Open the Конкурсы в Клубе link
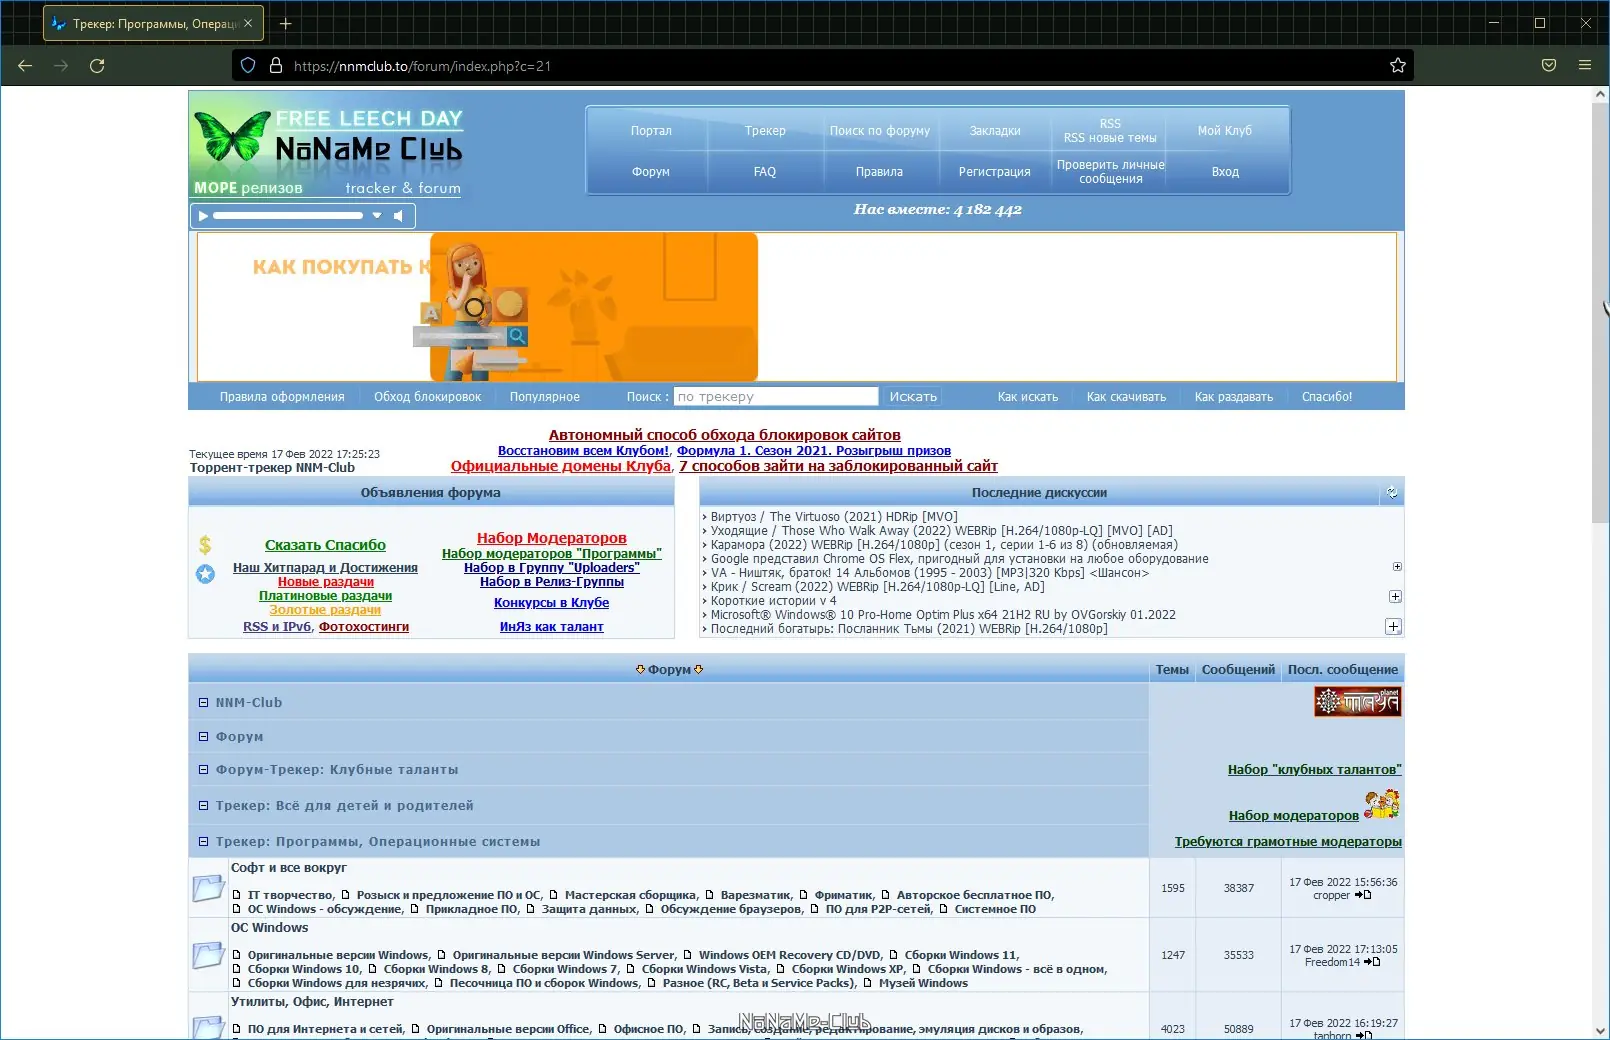Screen dimensions: 1610x1040 [551, 603]
